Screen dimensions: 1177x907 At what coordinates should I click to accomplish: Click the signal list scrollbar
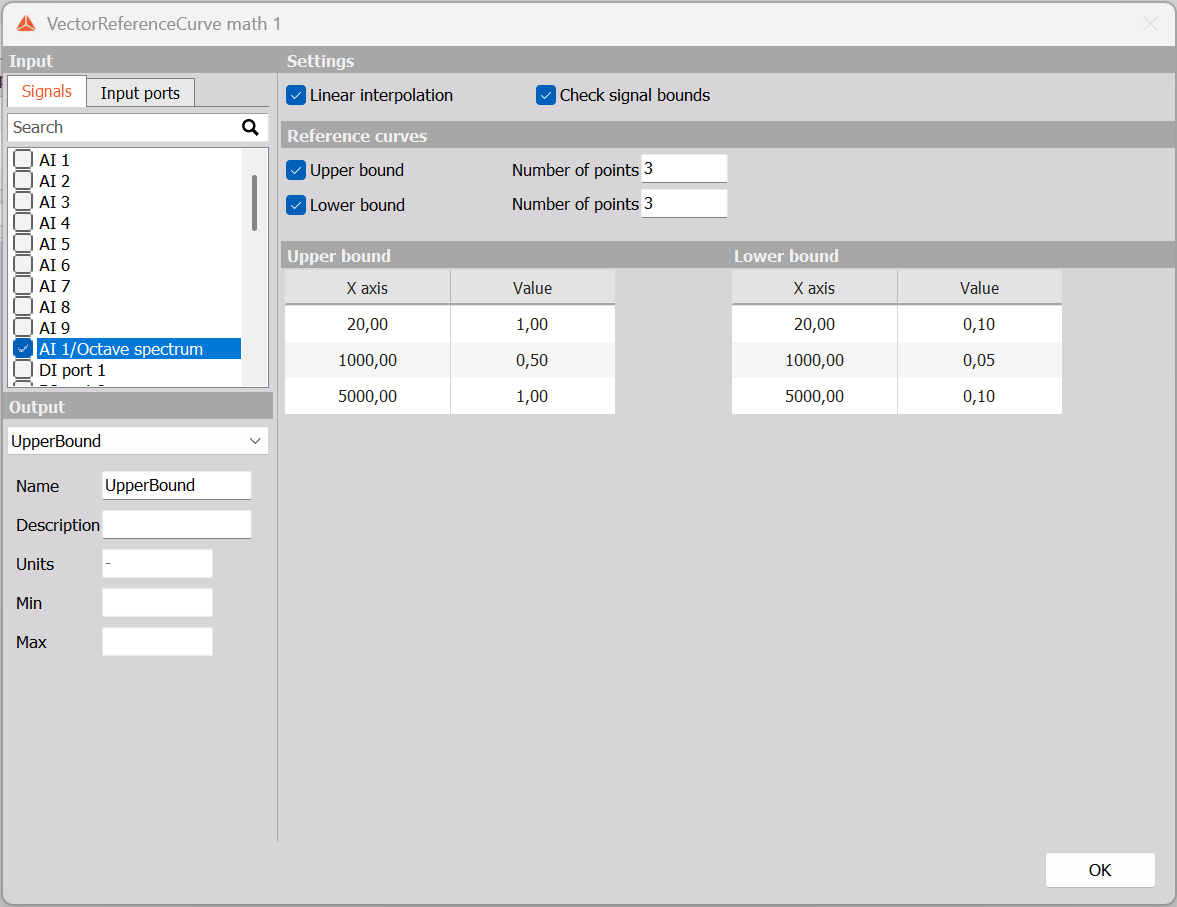point(254,203)
